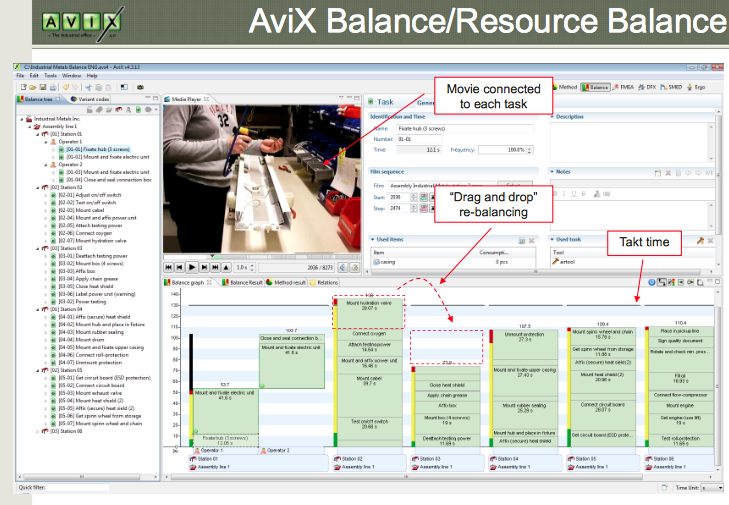Image resolution: width=729 pixels, height=505 pixels.
Task: Click the add operator icon in Balance tree toolbar
Action: tap(129, 110)
